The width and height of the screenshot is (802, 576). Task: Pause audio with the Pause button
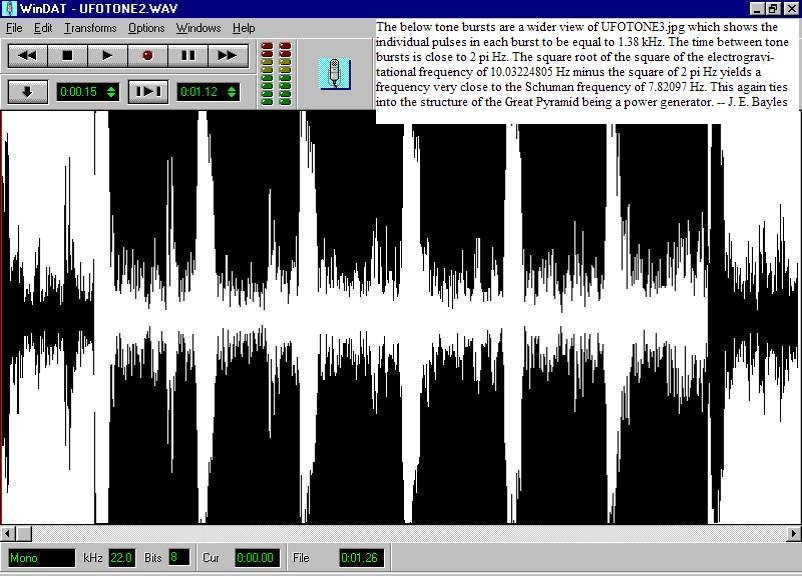pos(188,56)
